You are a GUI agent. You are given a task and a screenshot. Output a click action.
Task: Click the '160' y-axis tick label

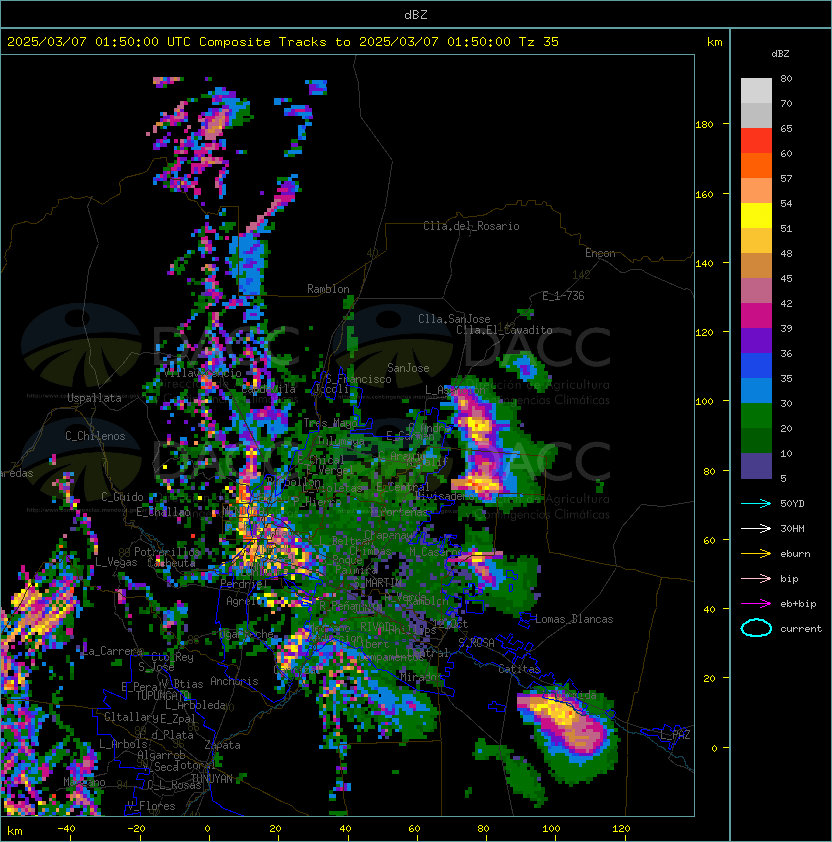(704, 194)
